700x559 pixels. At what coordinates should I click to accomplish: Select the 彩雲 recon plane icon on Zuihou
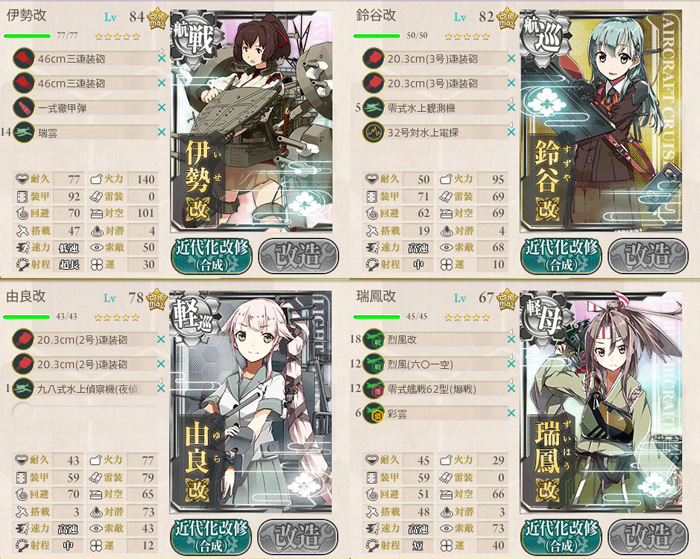tap(373, 413)
